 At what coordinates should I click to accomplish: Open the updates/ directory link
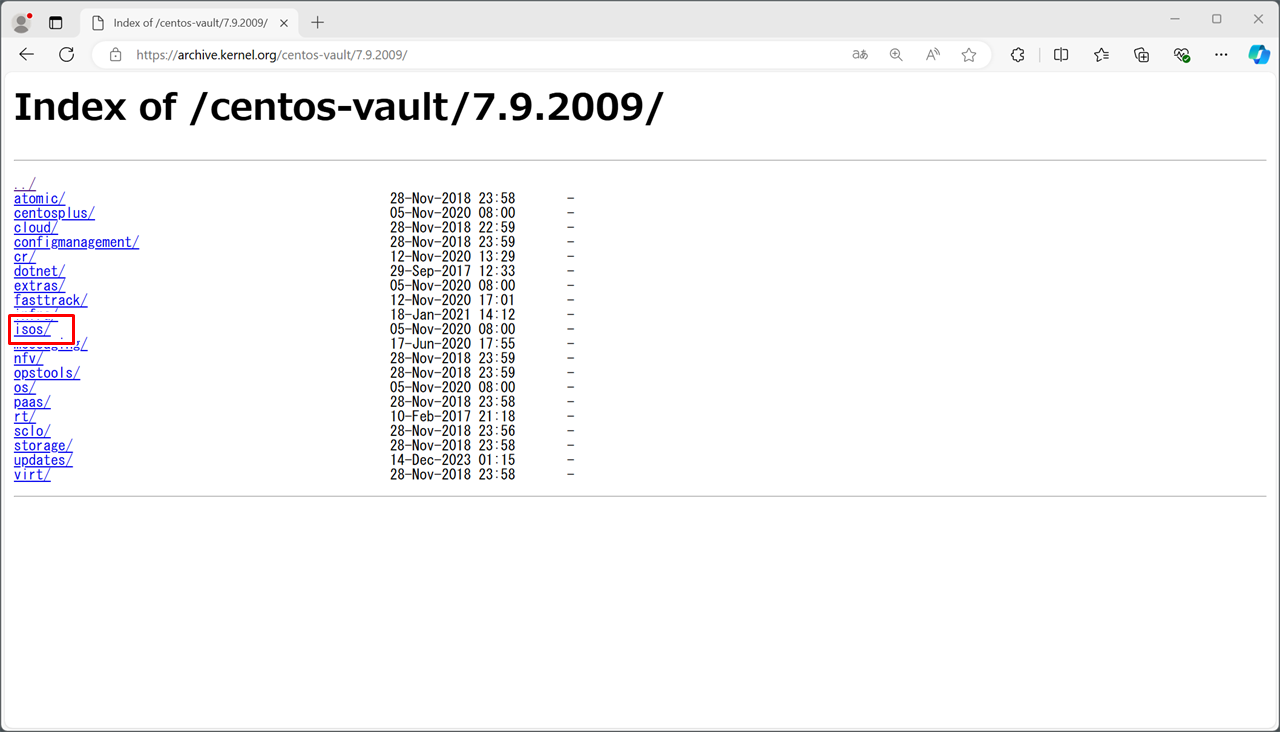pyautogui.click(x=43, y=460)
